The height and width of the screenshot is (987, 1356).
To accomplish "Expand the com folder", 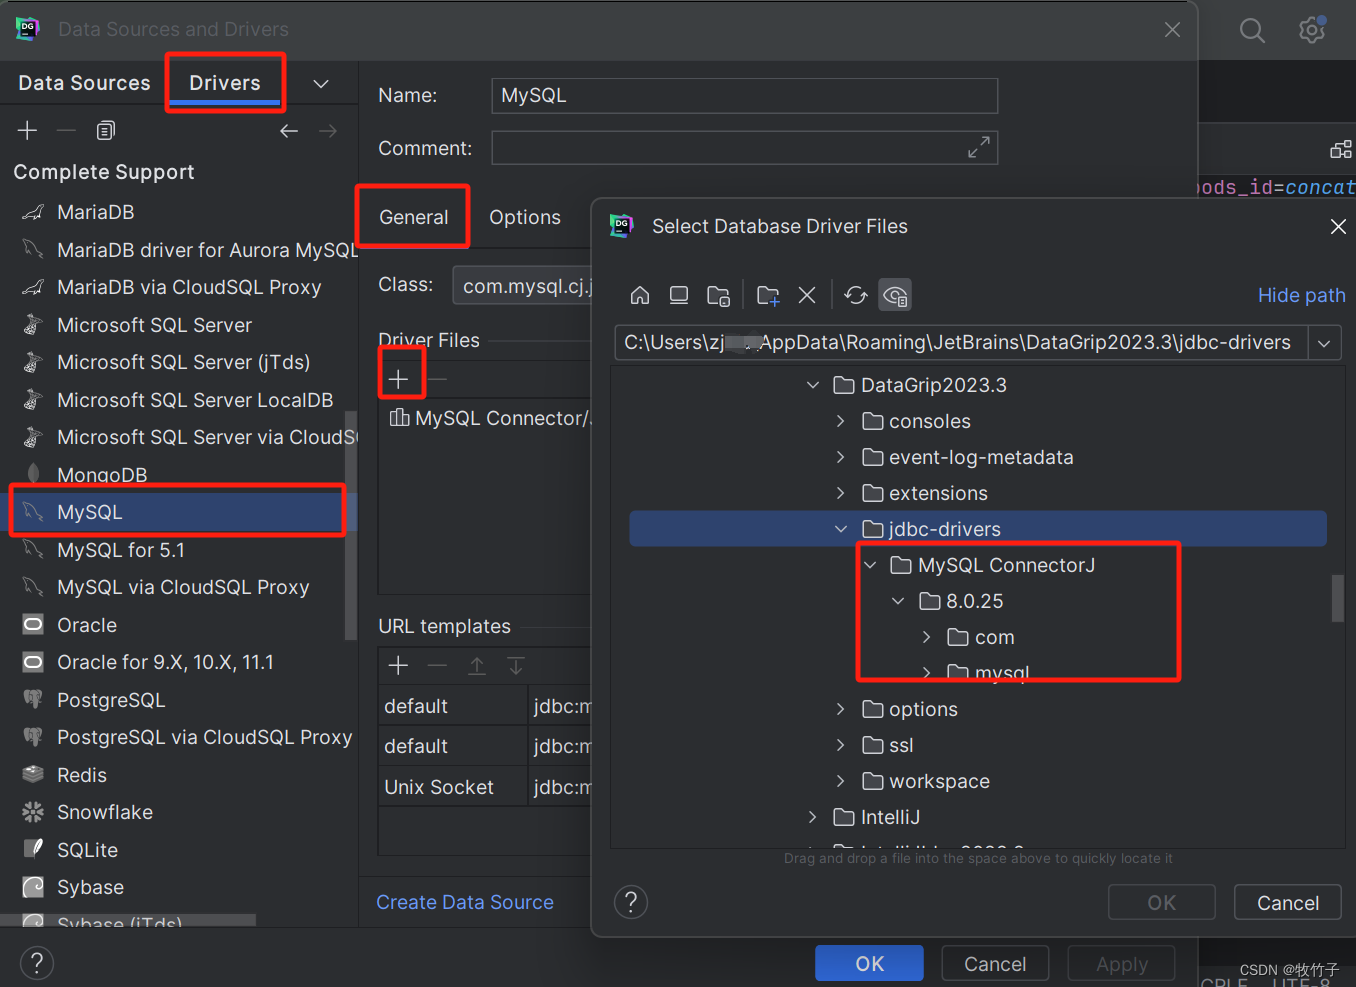I will [x=927, y=637].
